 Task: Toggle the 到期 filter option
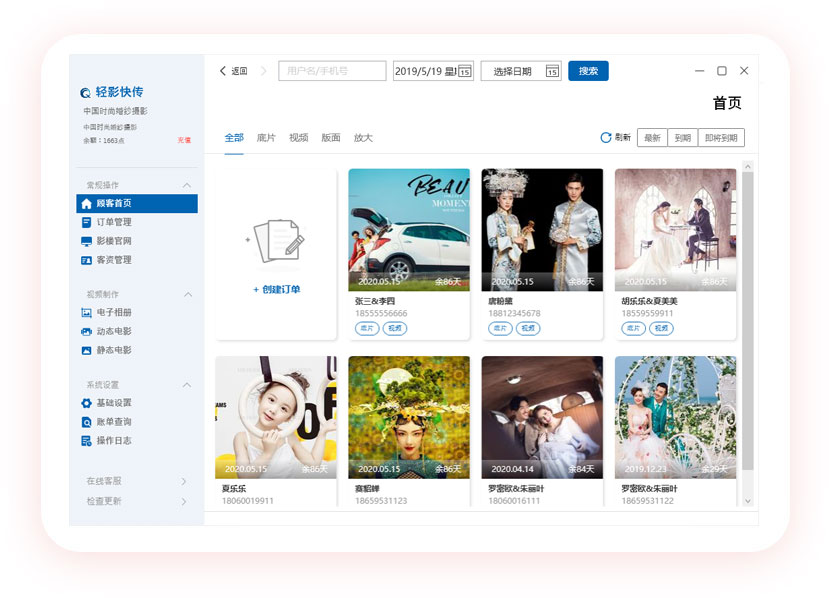(x=682, y=138)
